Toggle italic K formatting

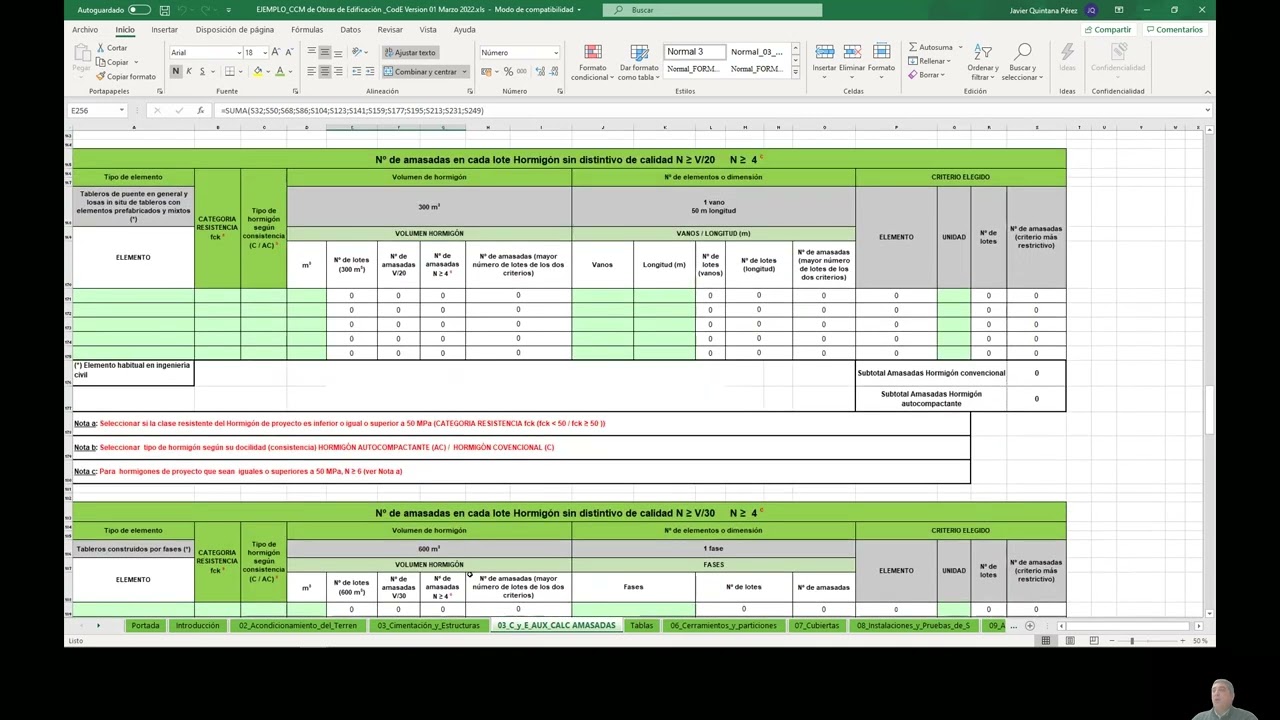188,71
